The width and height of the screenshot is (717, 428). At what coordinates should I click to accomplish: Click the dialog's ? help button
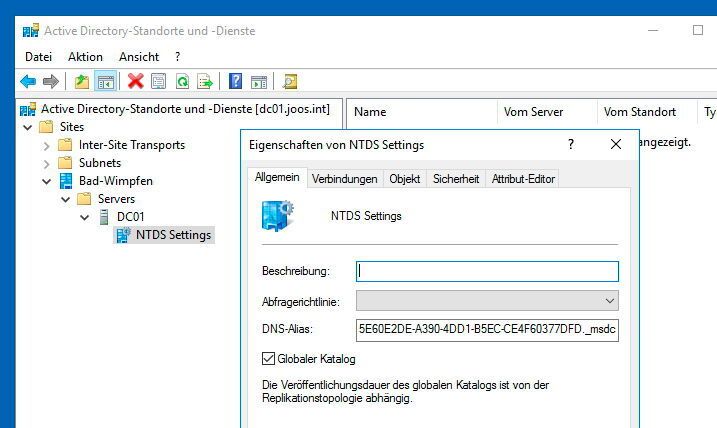[x=571, y=144]
